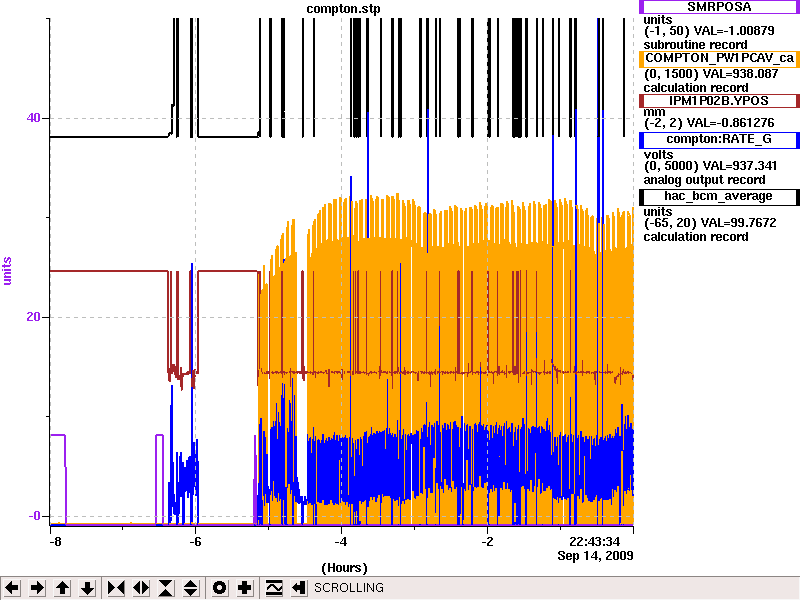
Task: Pan the graph right with the right arrow
Action: (37, 588)
